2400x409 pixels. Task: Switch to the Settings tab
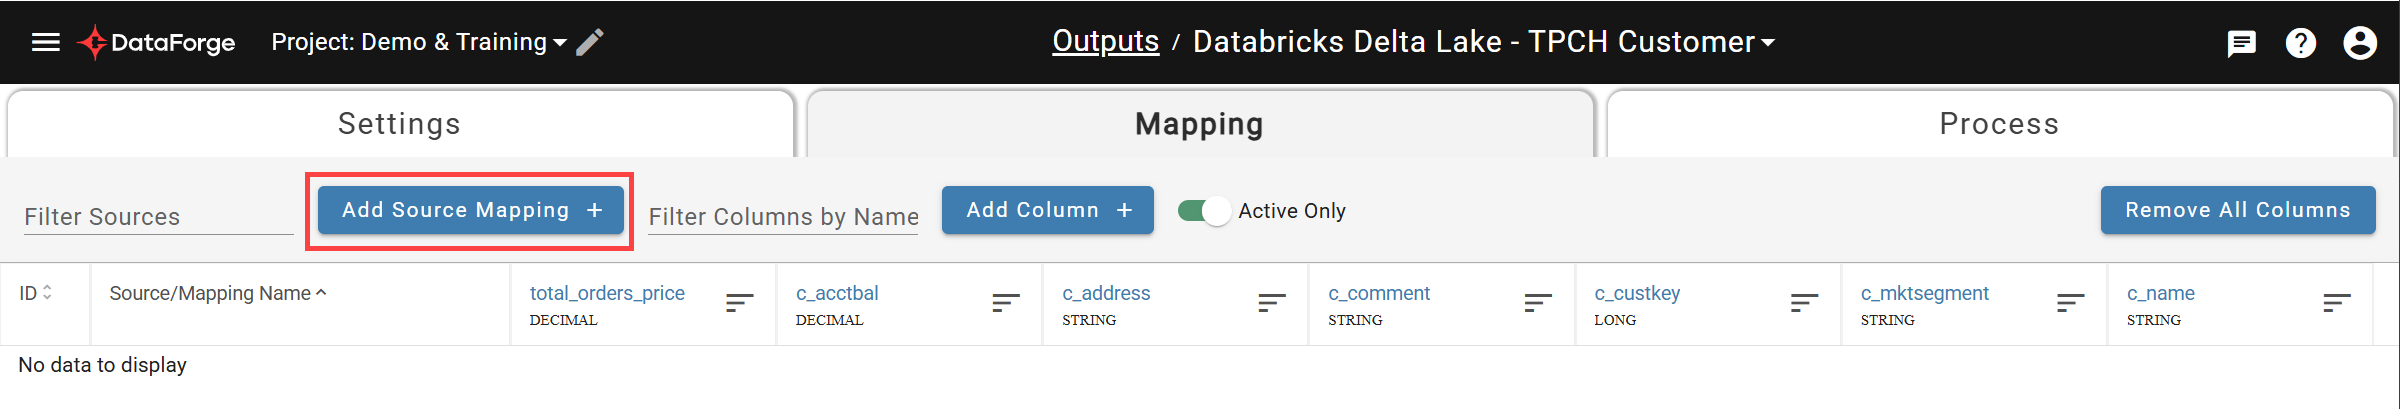tap(400, 124)
